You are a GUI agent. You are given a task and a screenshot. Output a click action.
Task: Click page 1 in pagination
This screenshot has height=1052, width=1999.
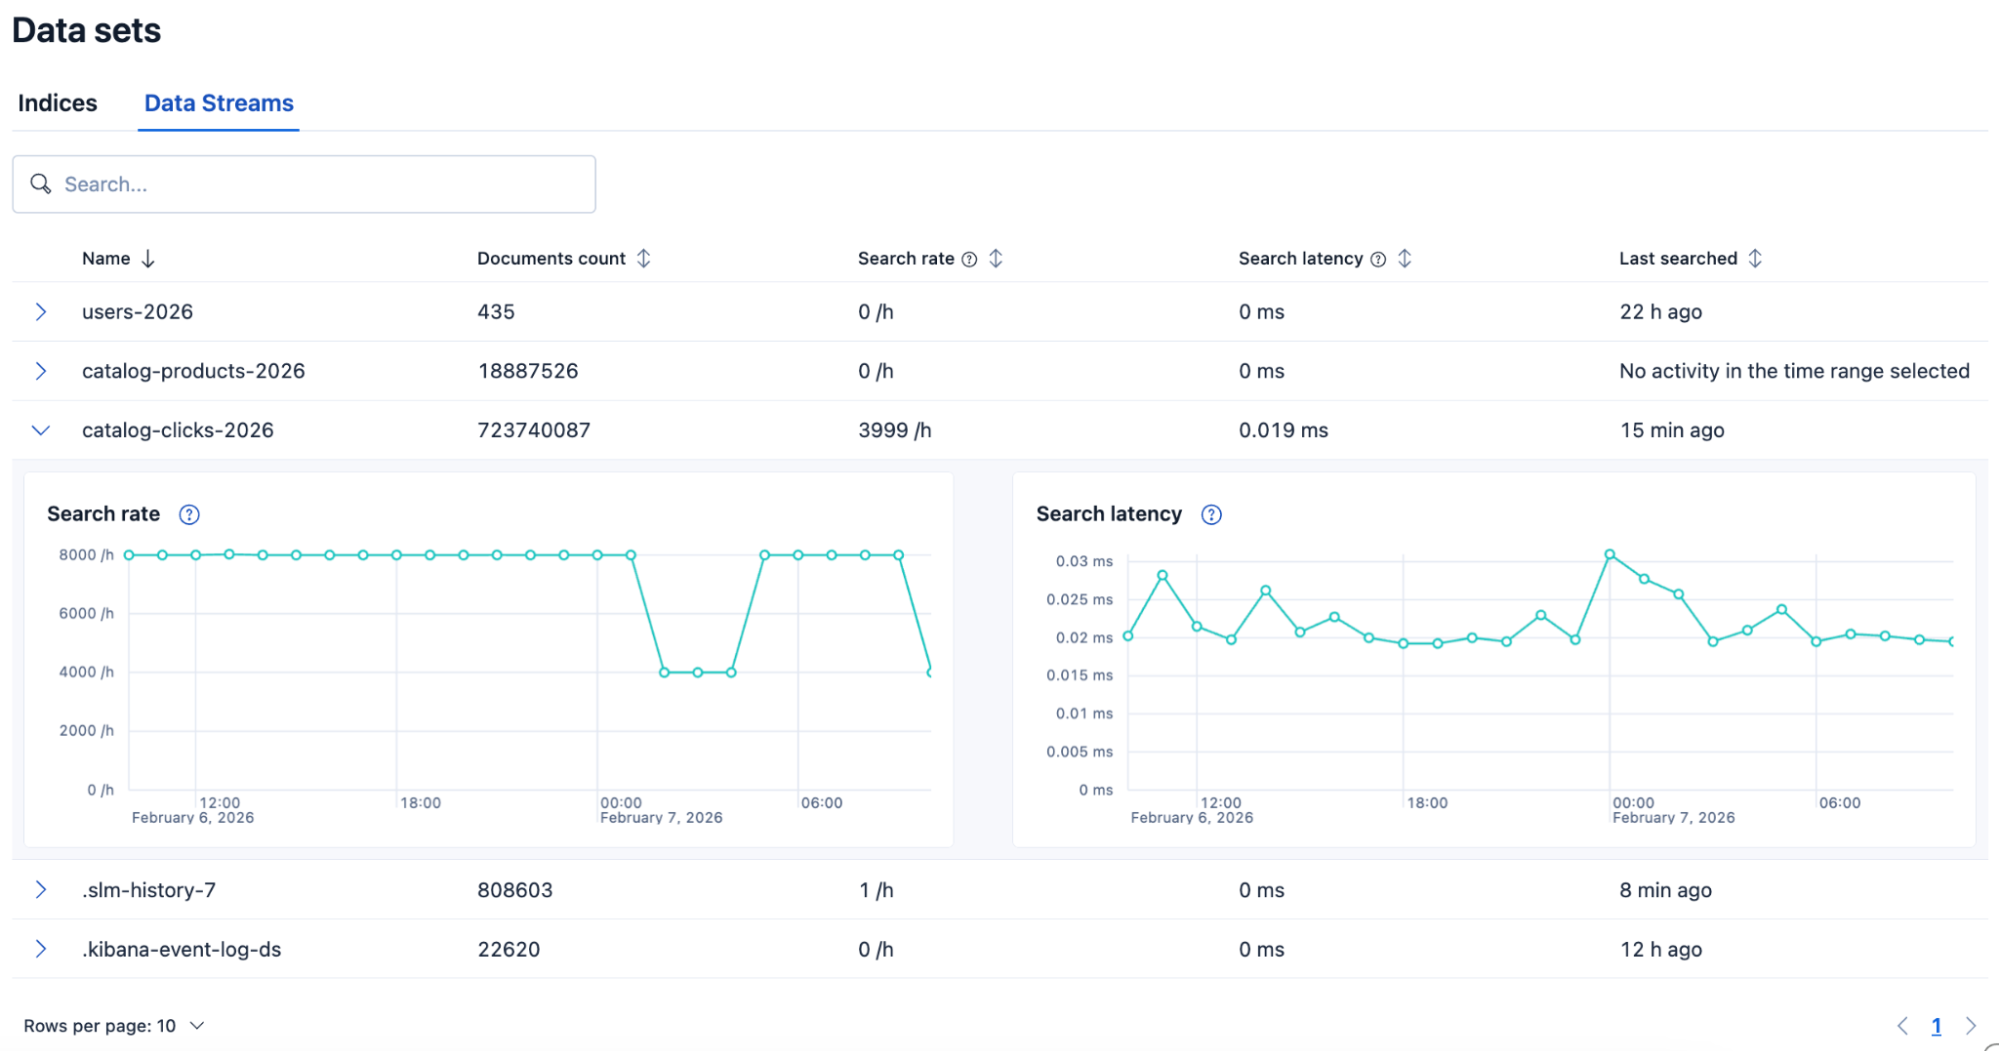[1936, 1025]
